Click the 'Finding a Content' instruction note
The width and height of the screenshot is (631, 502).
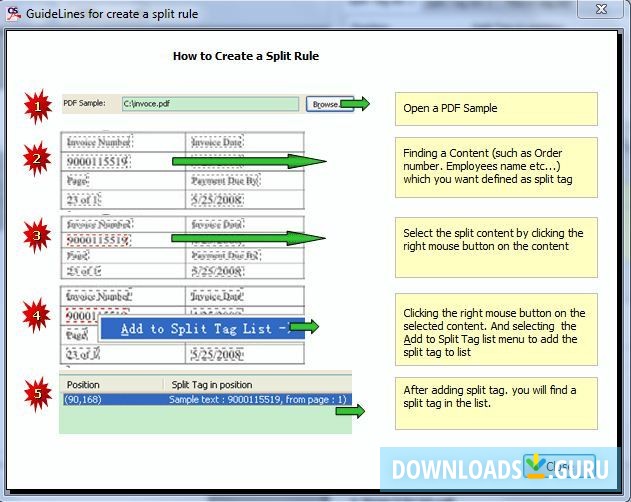(x=496, y=167)
